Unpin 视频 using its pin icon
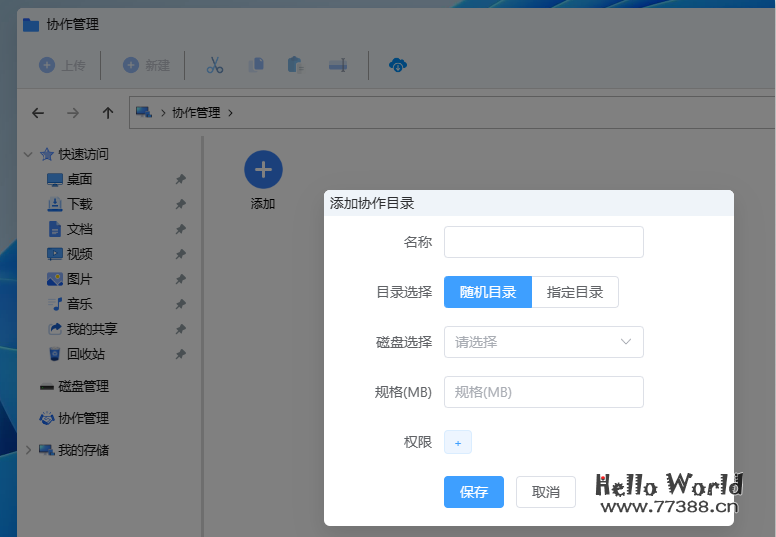This screenshot has width=776, height=537. click(x=181, y=254)
